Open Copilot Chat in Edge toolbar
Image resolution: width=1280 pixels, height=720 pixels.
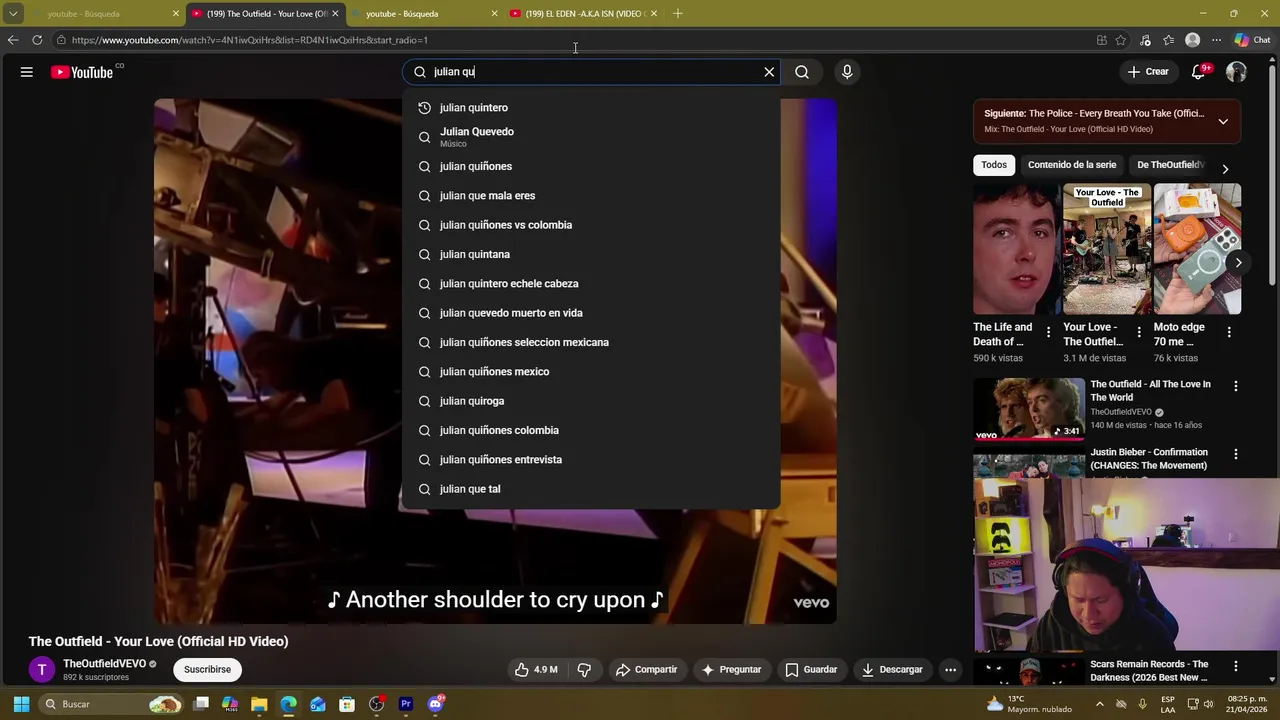1252,40
